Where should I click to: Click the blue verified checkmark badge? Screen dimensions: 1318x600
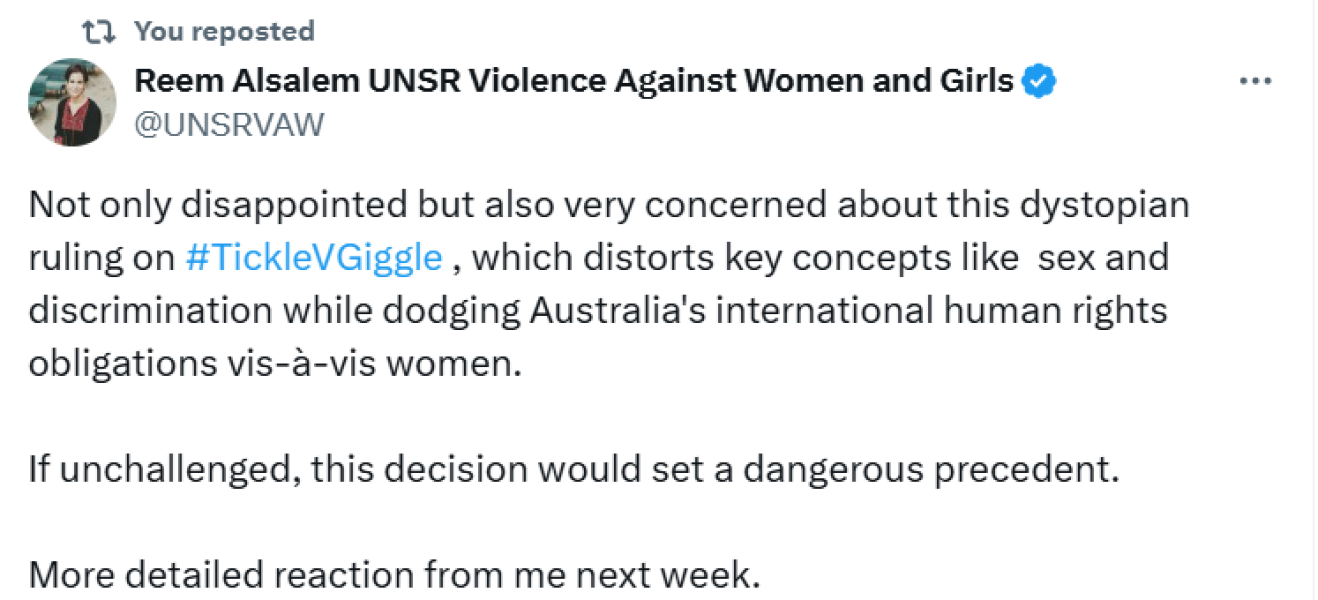point(1040,81)
